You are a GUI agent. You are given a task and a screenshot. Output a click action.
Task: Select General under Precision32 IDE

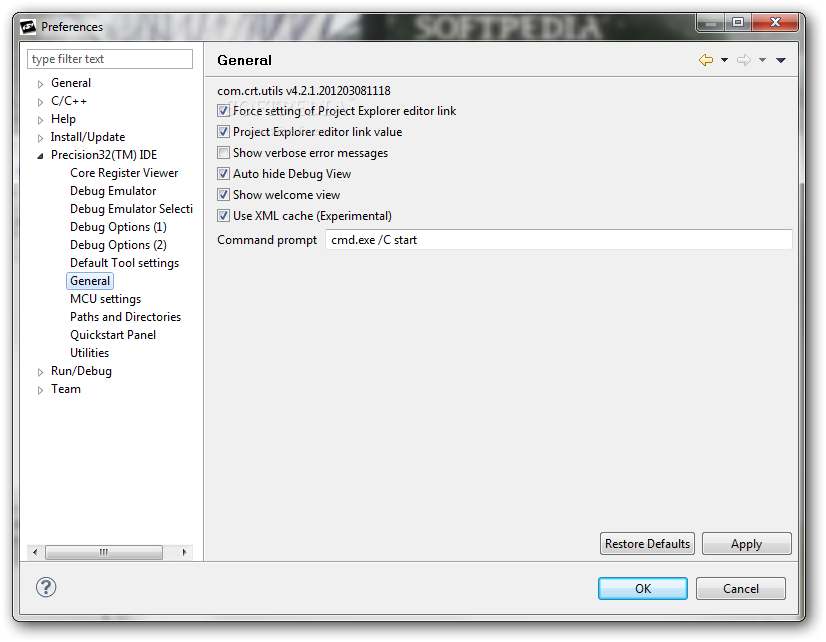click(90, 281)
